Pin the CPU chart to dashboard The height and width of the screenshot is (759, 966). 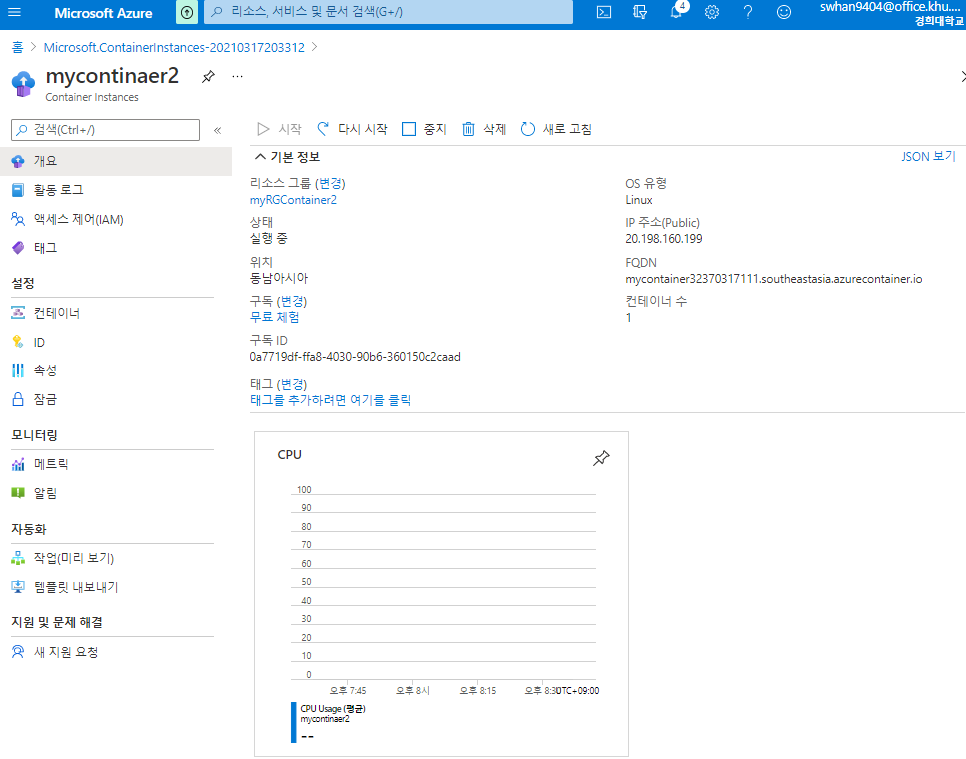point(601,458)
